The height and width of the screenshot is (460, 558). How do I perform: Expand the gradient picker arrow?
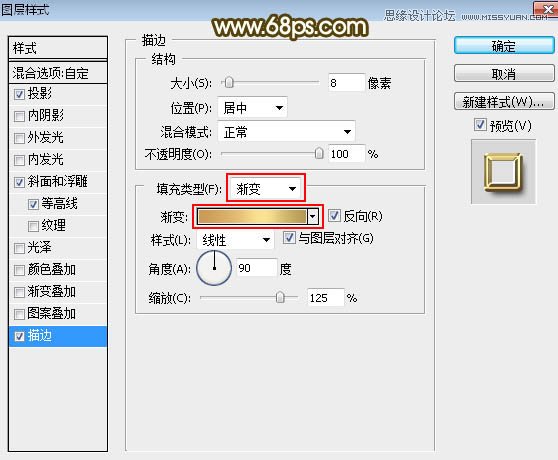click(312, 216)
